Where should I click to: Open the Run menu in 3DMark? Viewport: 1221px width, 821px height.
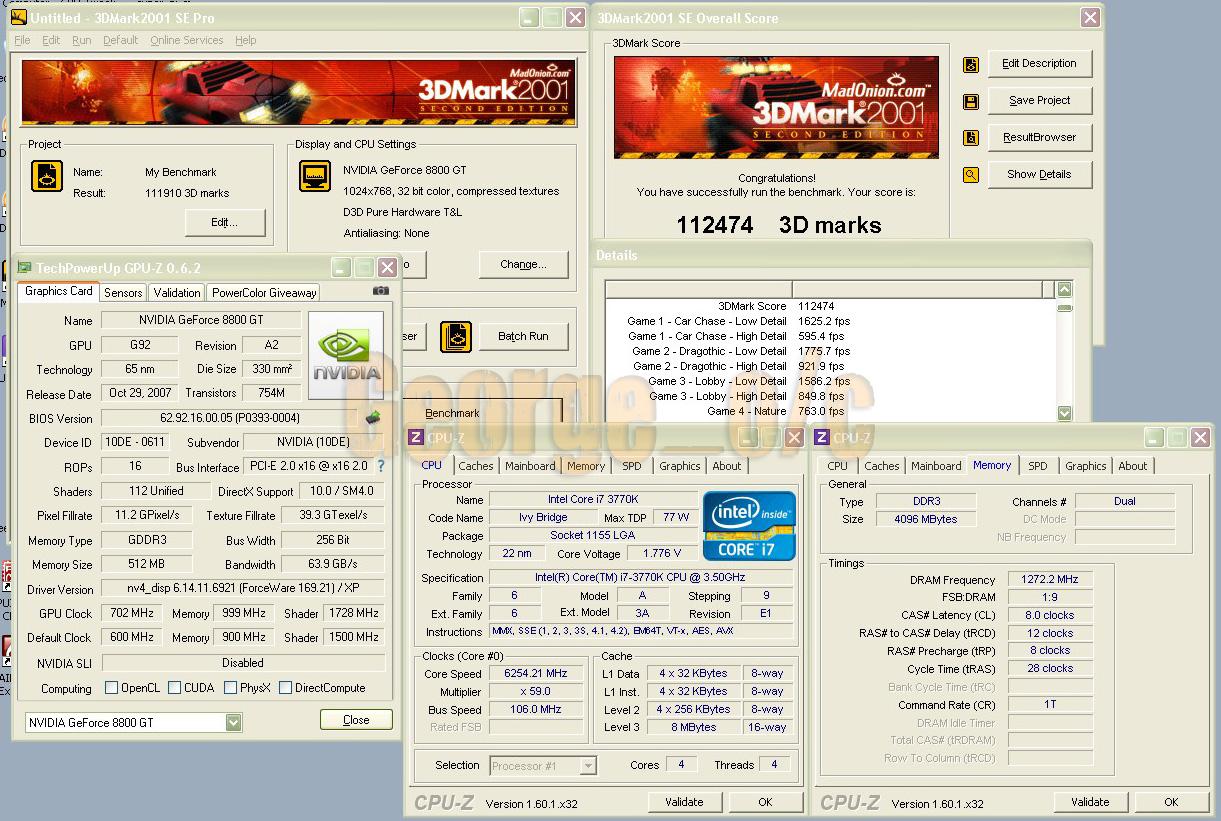(82, 40)
